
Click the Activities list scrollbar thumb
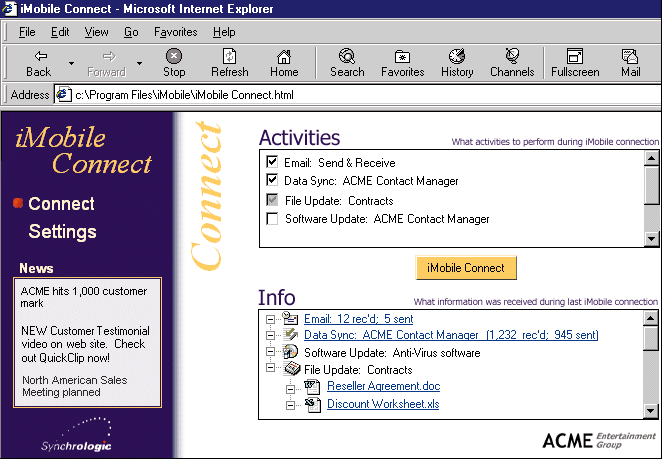(x=651, y=185)
